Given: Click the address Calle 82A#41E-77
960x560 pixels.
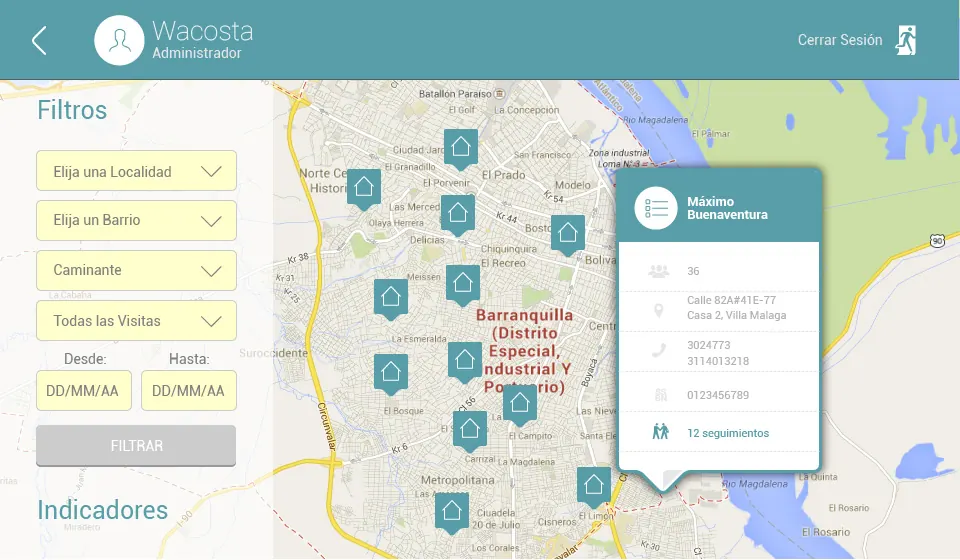Looking at the screenshot, I should 731,300.
